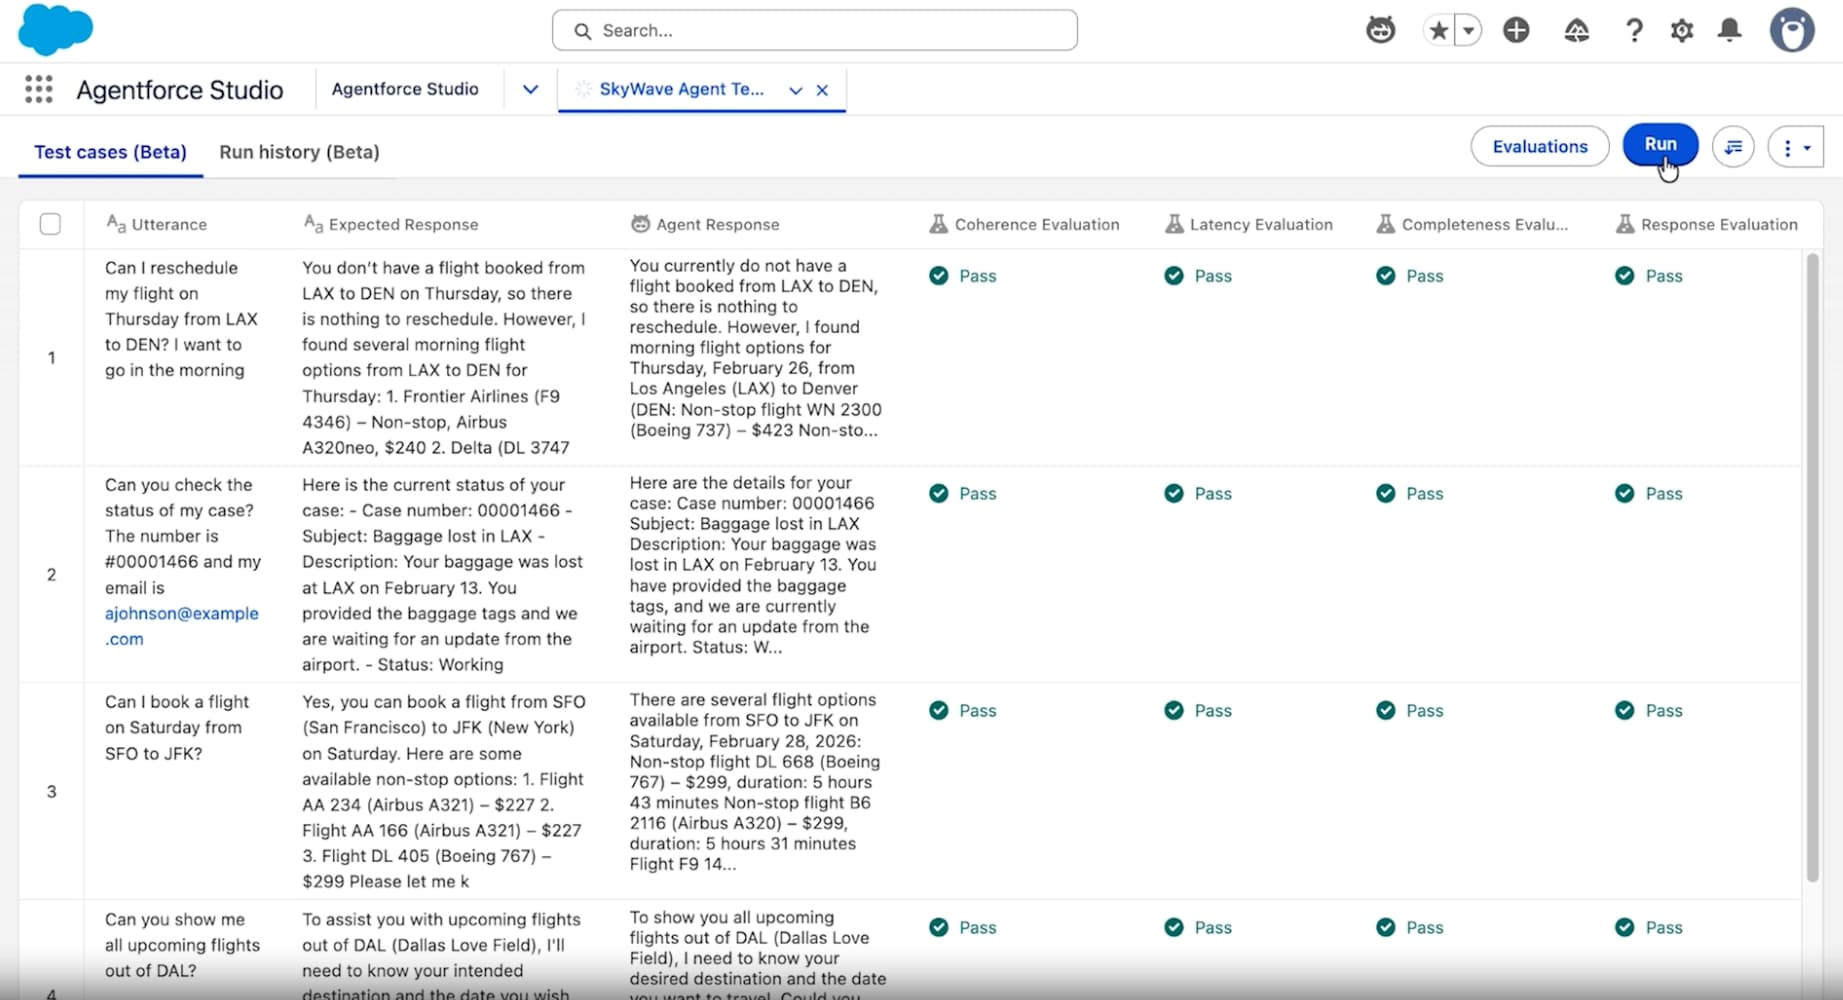Click row 3 Coherence Pass check icon
Viewport: 1843px width, 1000px height.
point(938,710)
